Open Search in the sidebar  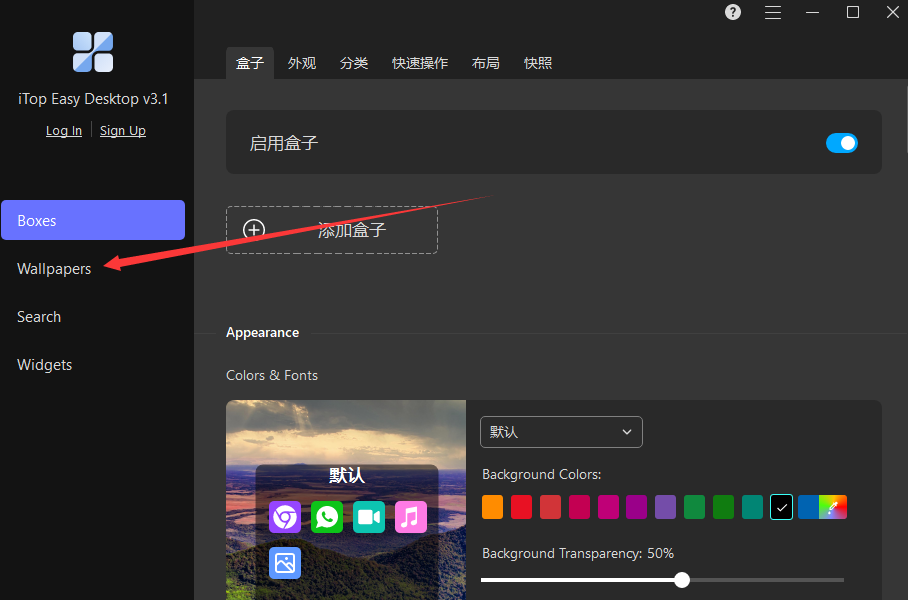(x=39, y=317)
